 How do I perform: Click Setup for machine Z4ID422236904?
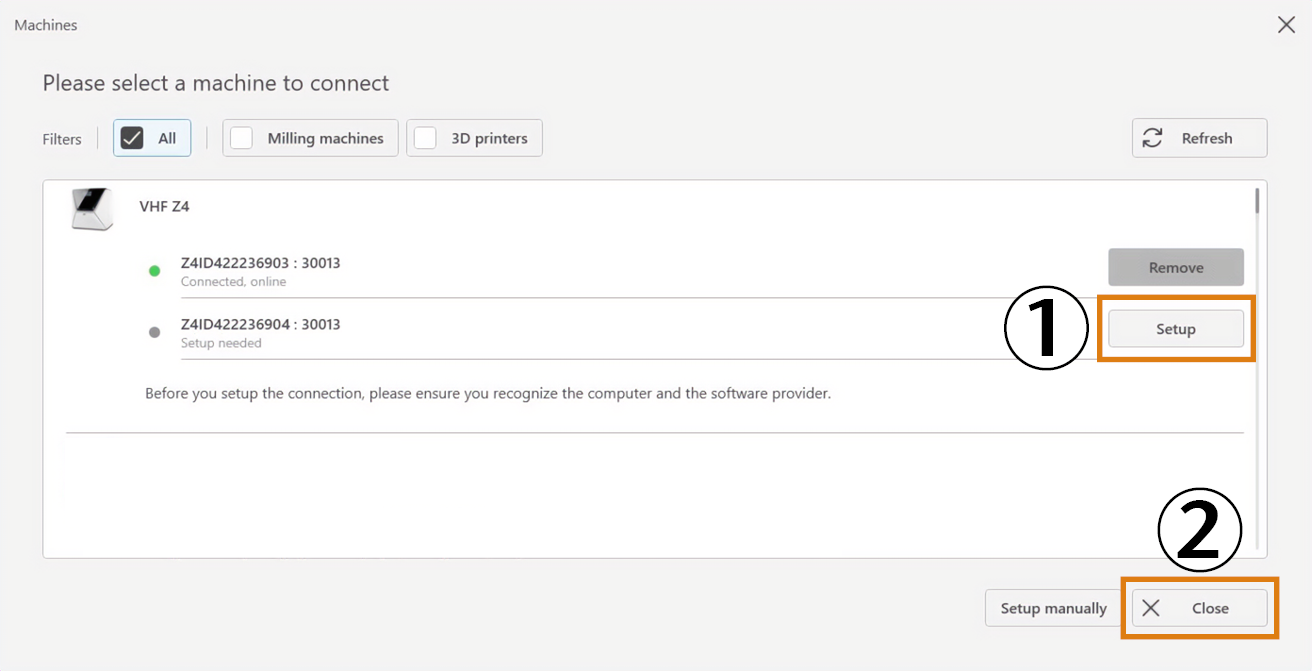1176,328
